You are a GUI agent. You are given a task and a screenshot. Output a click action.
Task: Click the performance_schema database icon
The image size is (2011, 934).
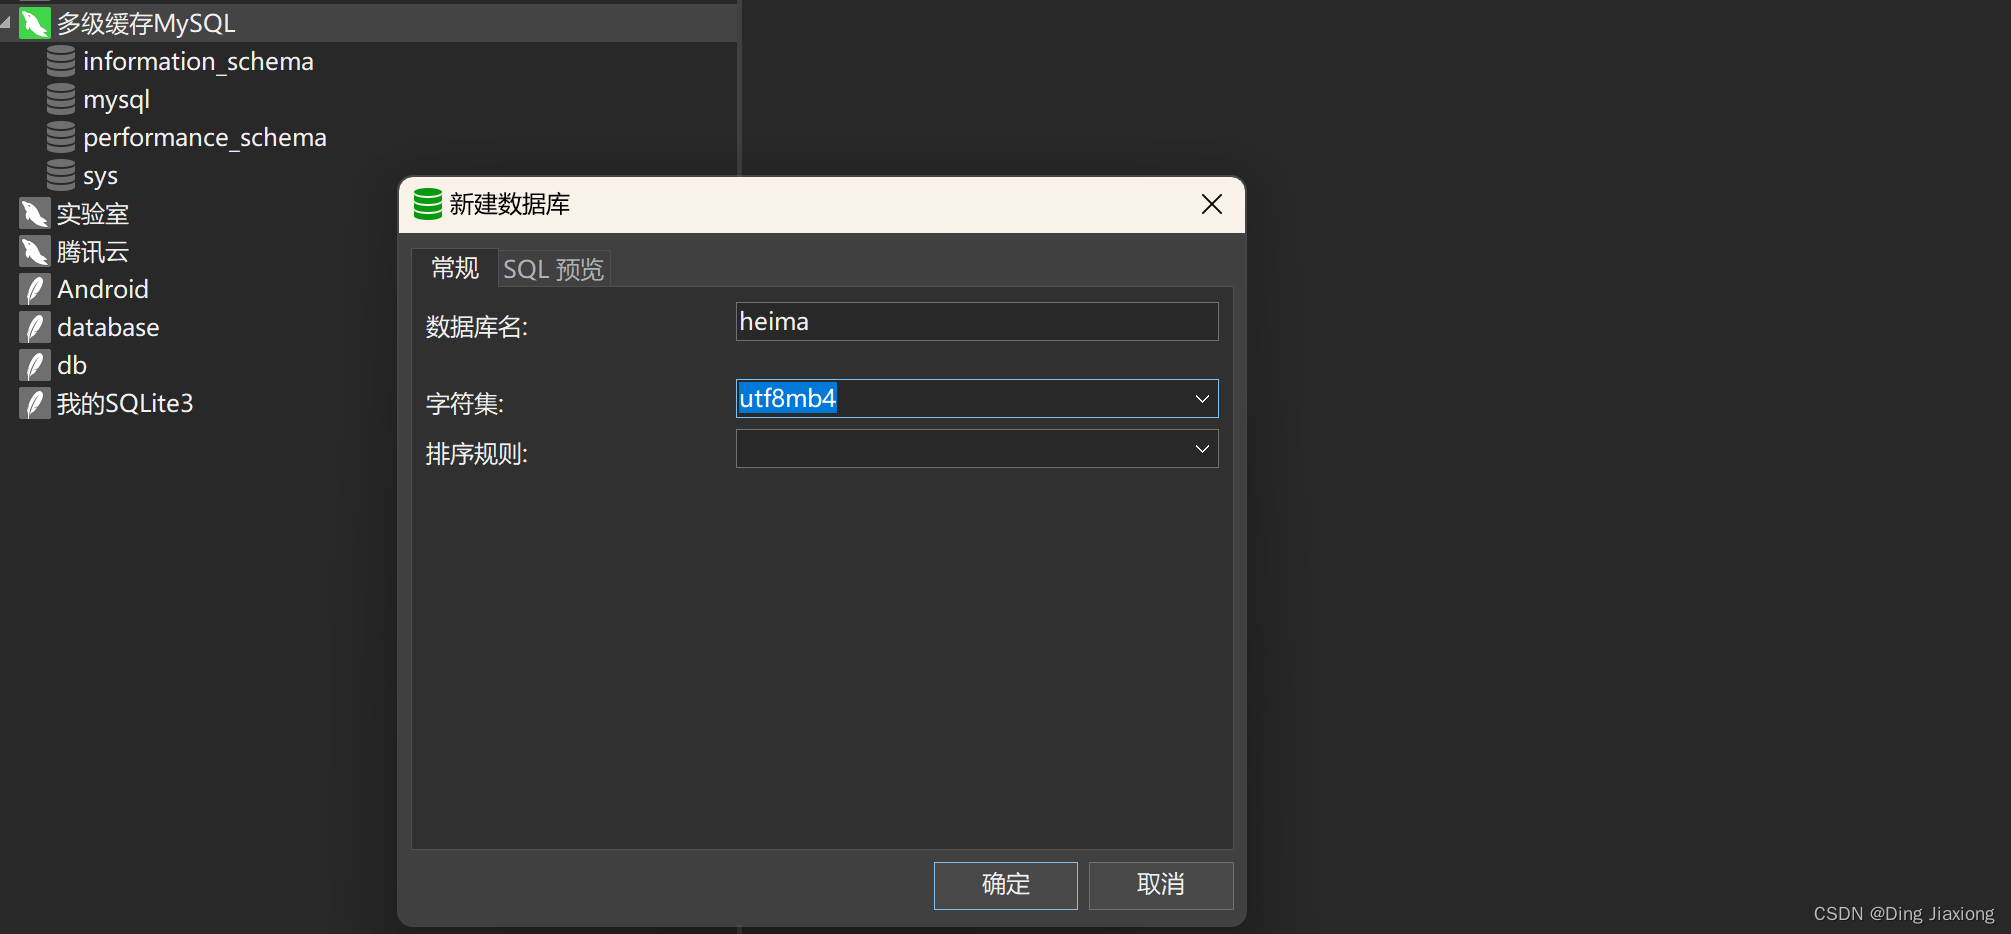tap(61, 137)
